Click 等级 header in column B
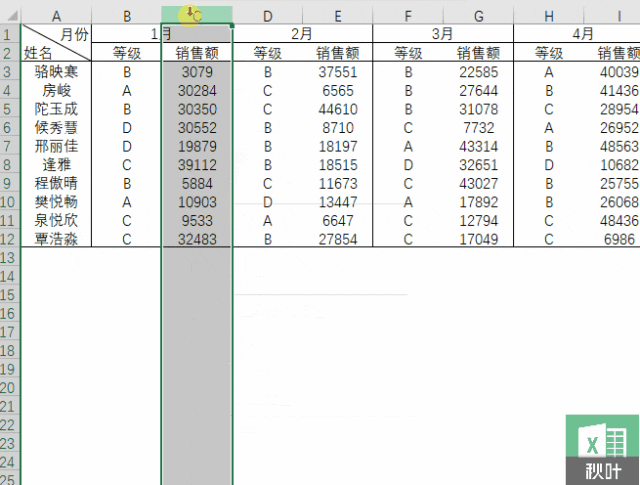The width and height of the screenshot is (640, 485). [x=127, y=53]
